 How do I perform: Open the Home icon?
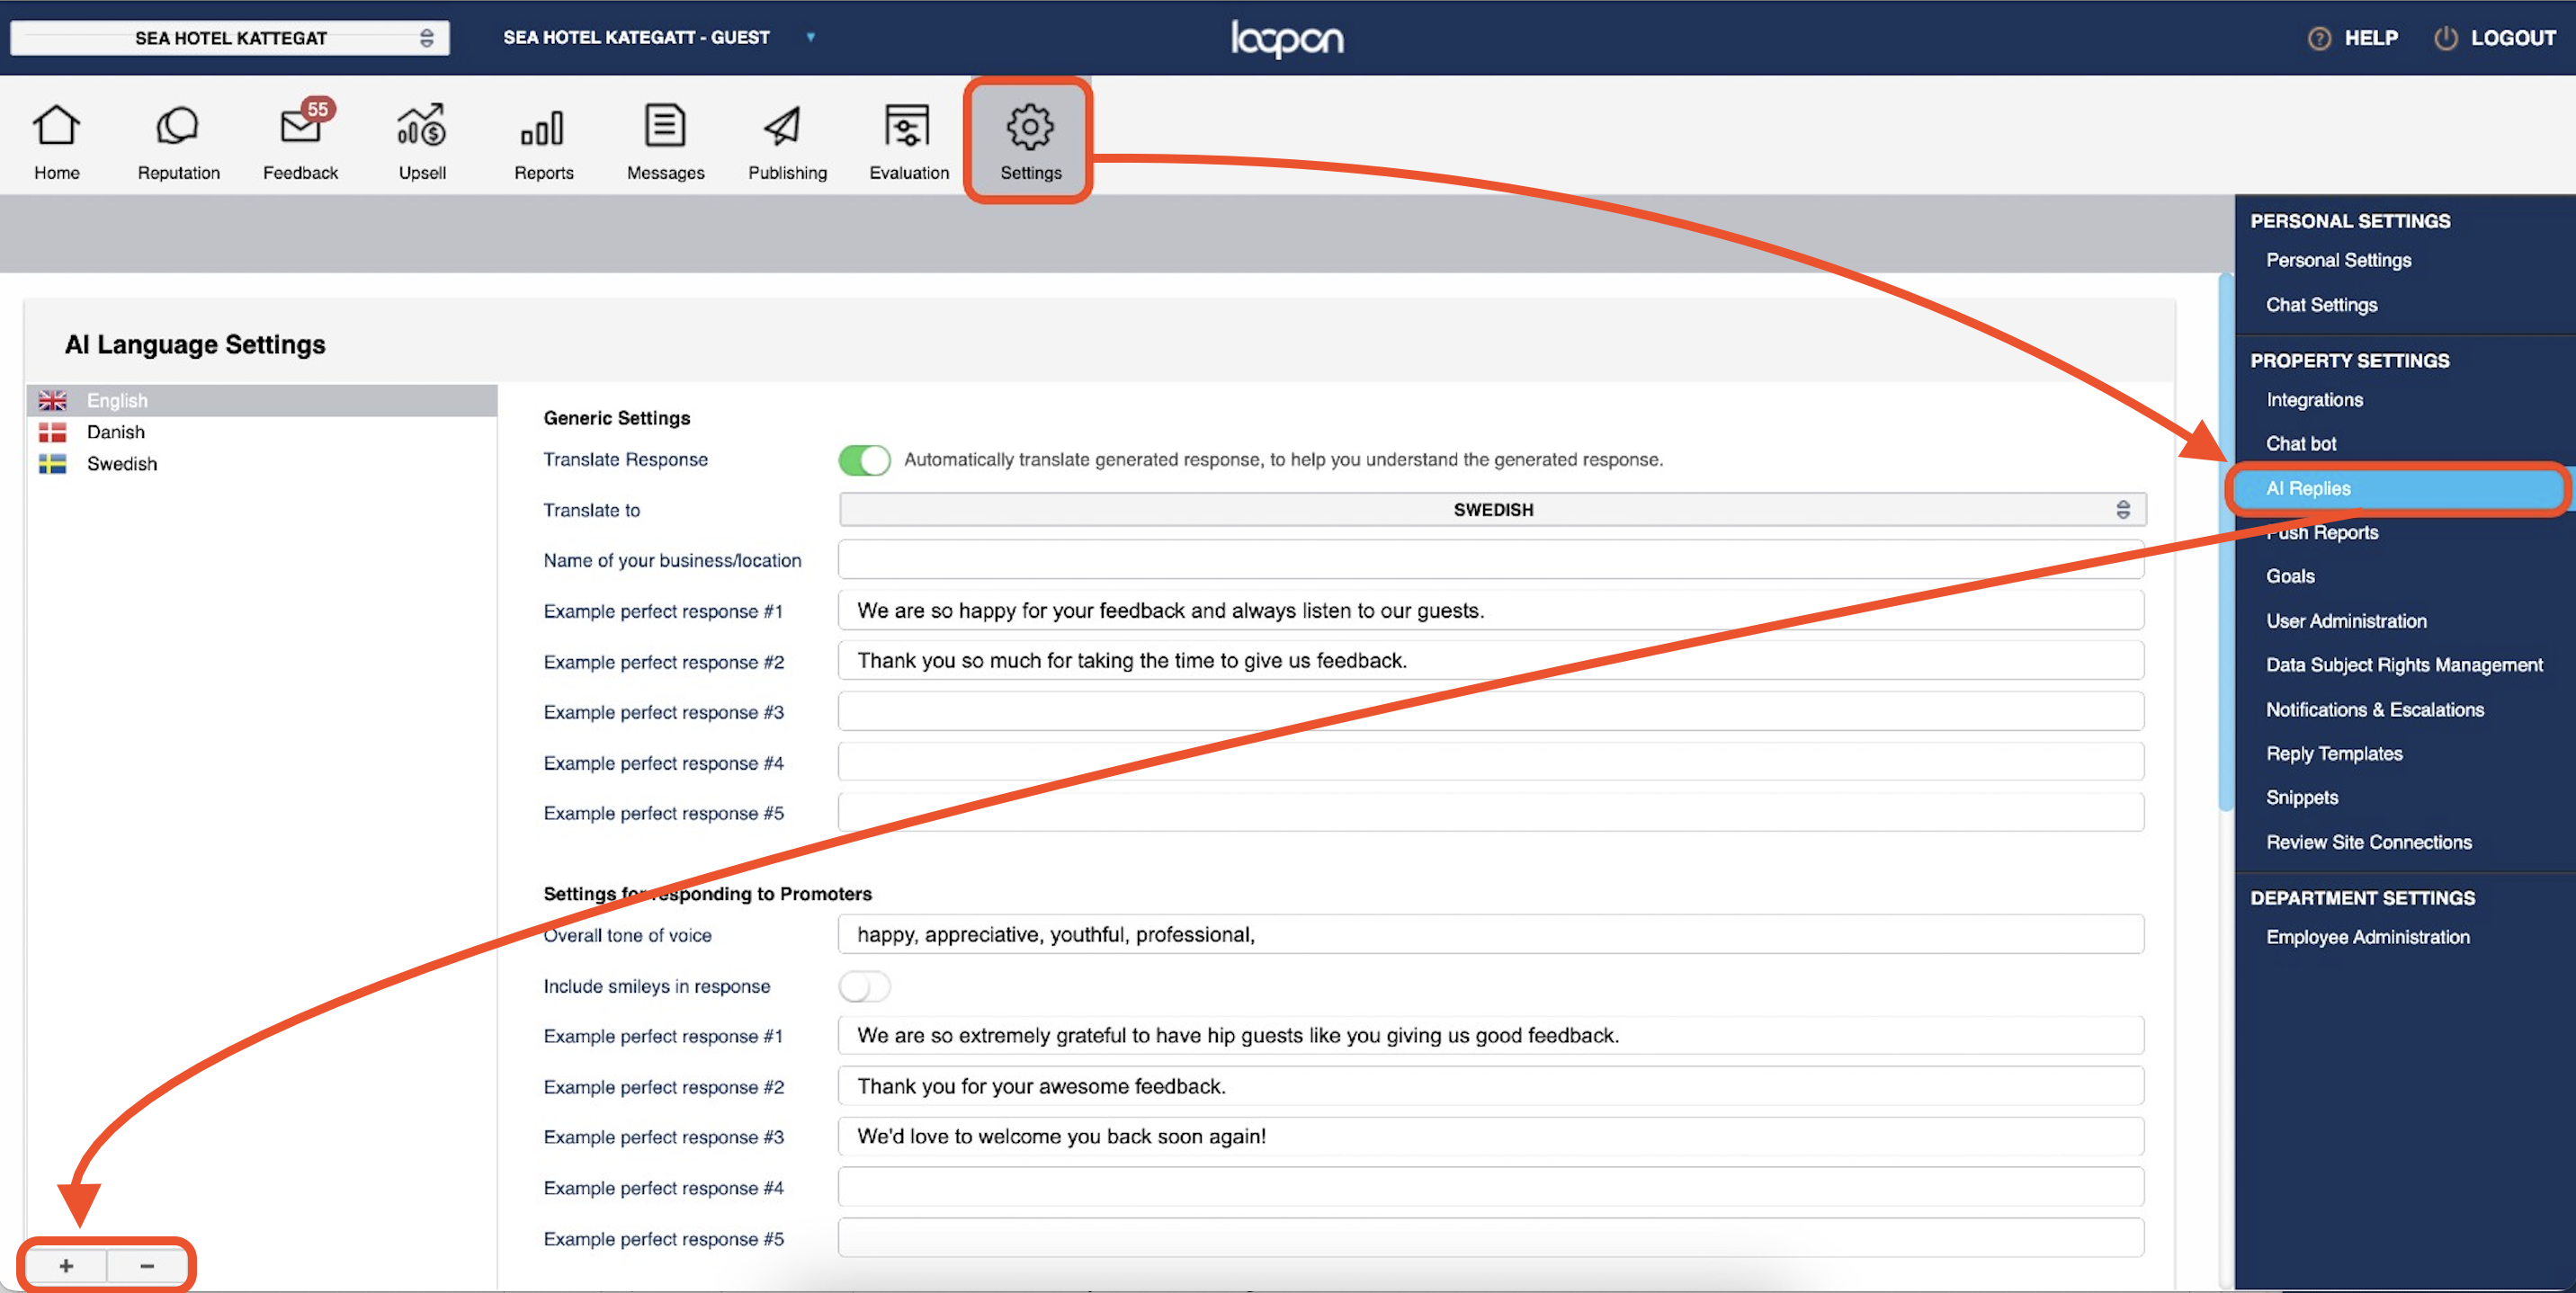click(x=56, y=127)
